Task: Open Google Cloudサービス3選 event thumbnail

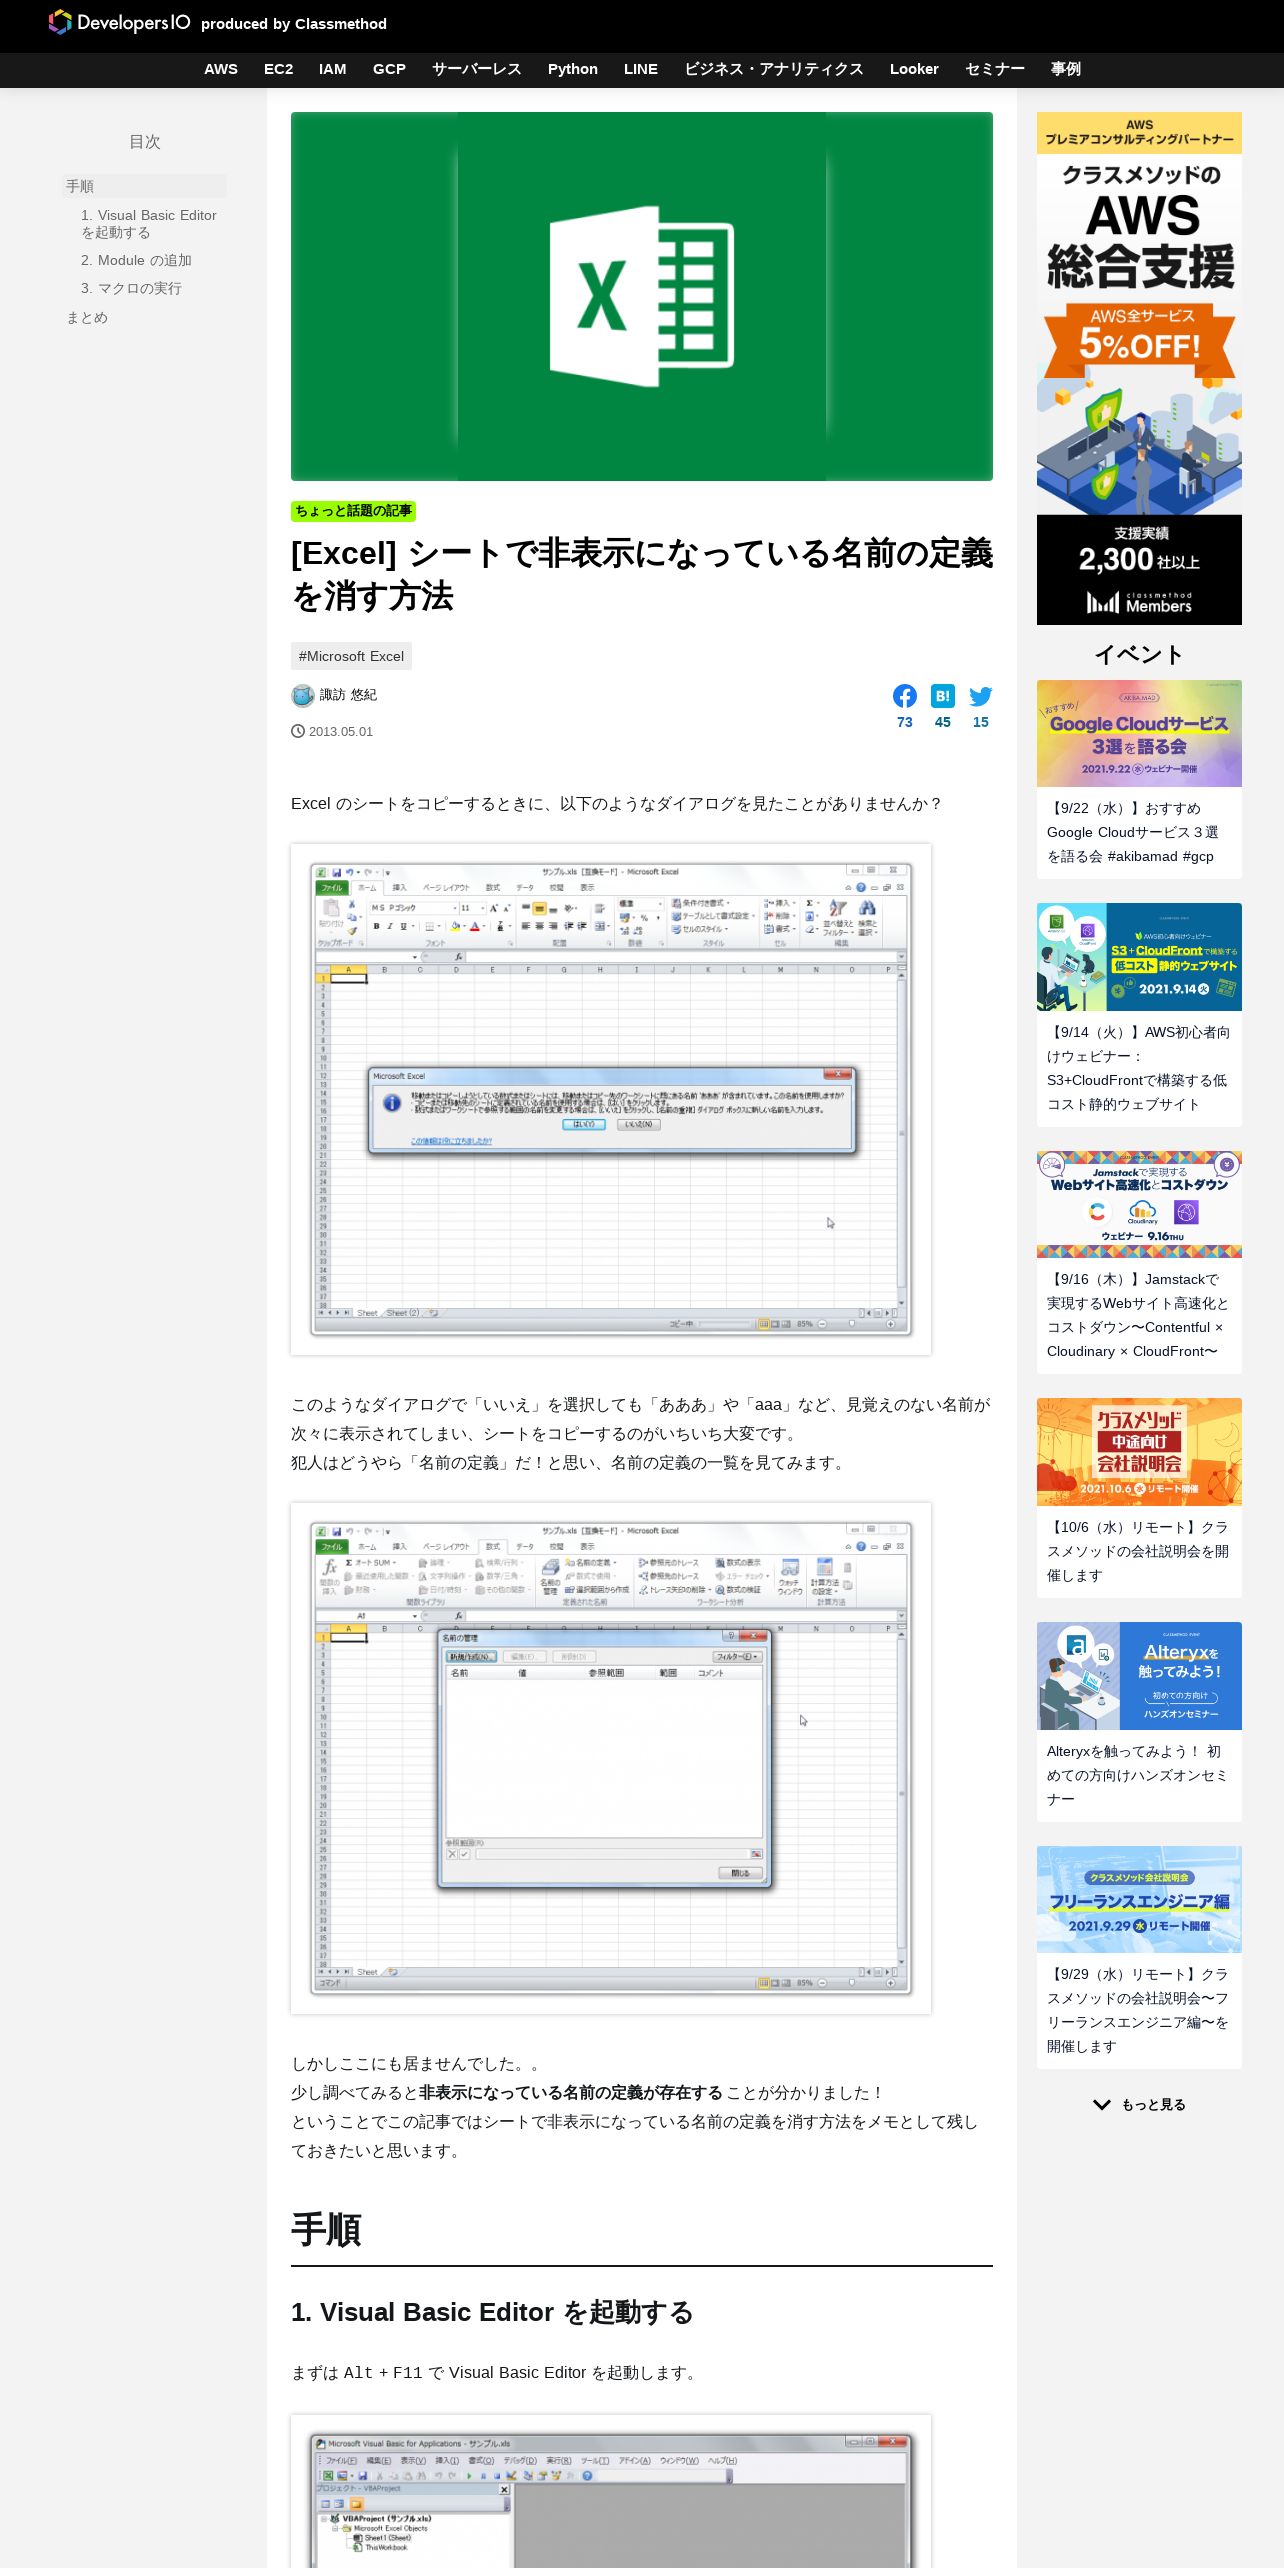Action: [1139, 733]
